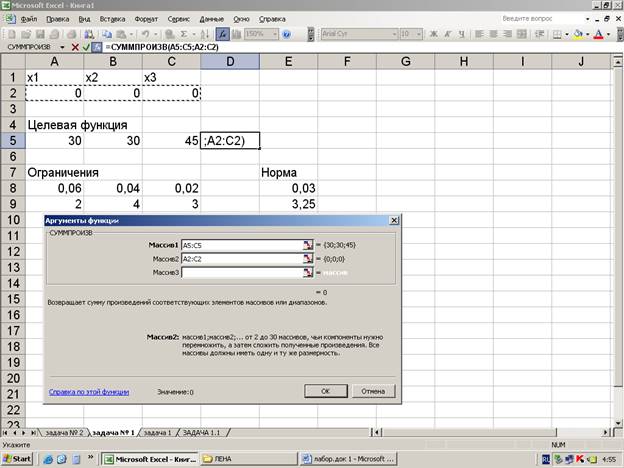This screenshot has height=468, width=624.
Task: Click the collapse-dialog icon beside Массив1 field
Action: point(309,244)
